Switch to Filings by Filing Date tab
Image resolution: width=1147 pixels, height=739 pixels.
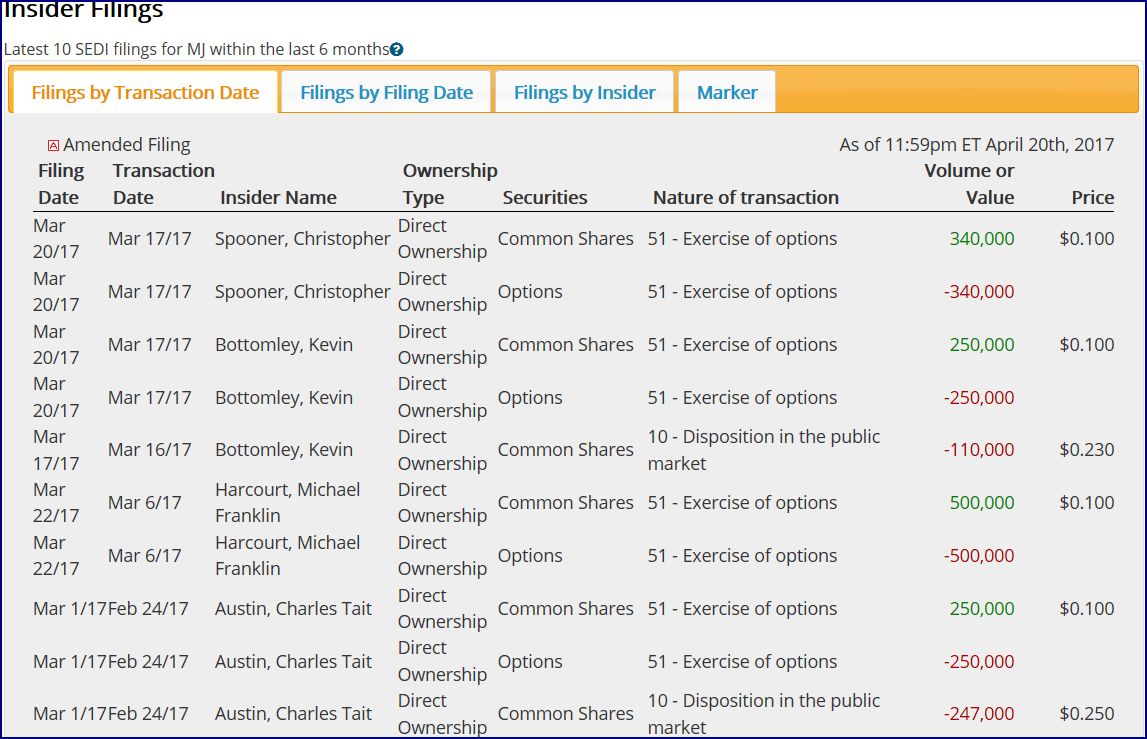pos(386,93)
